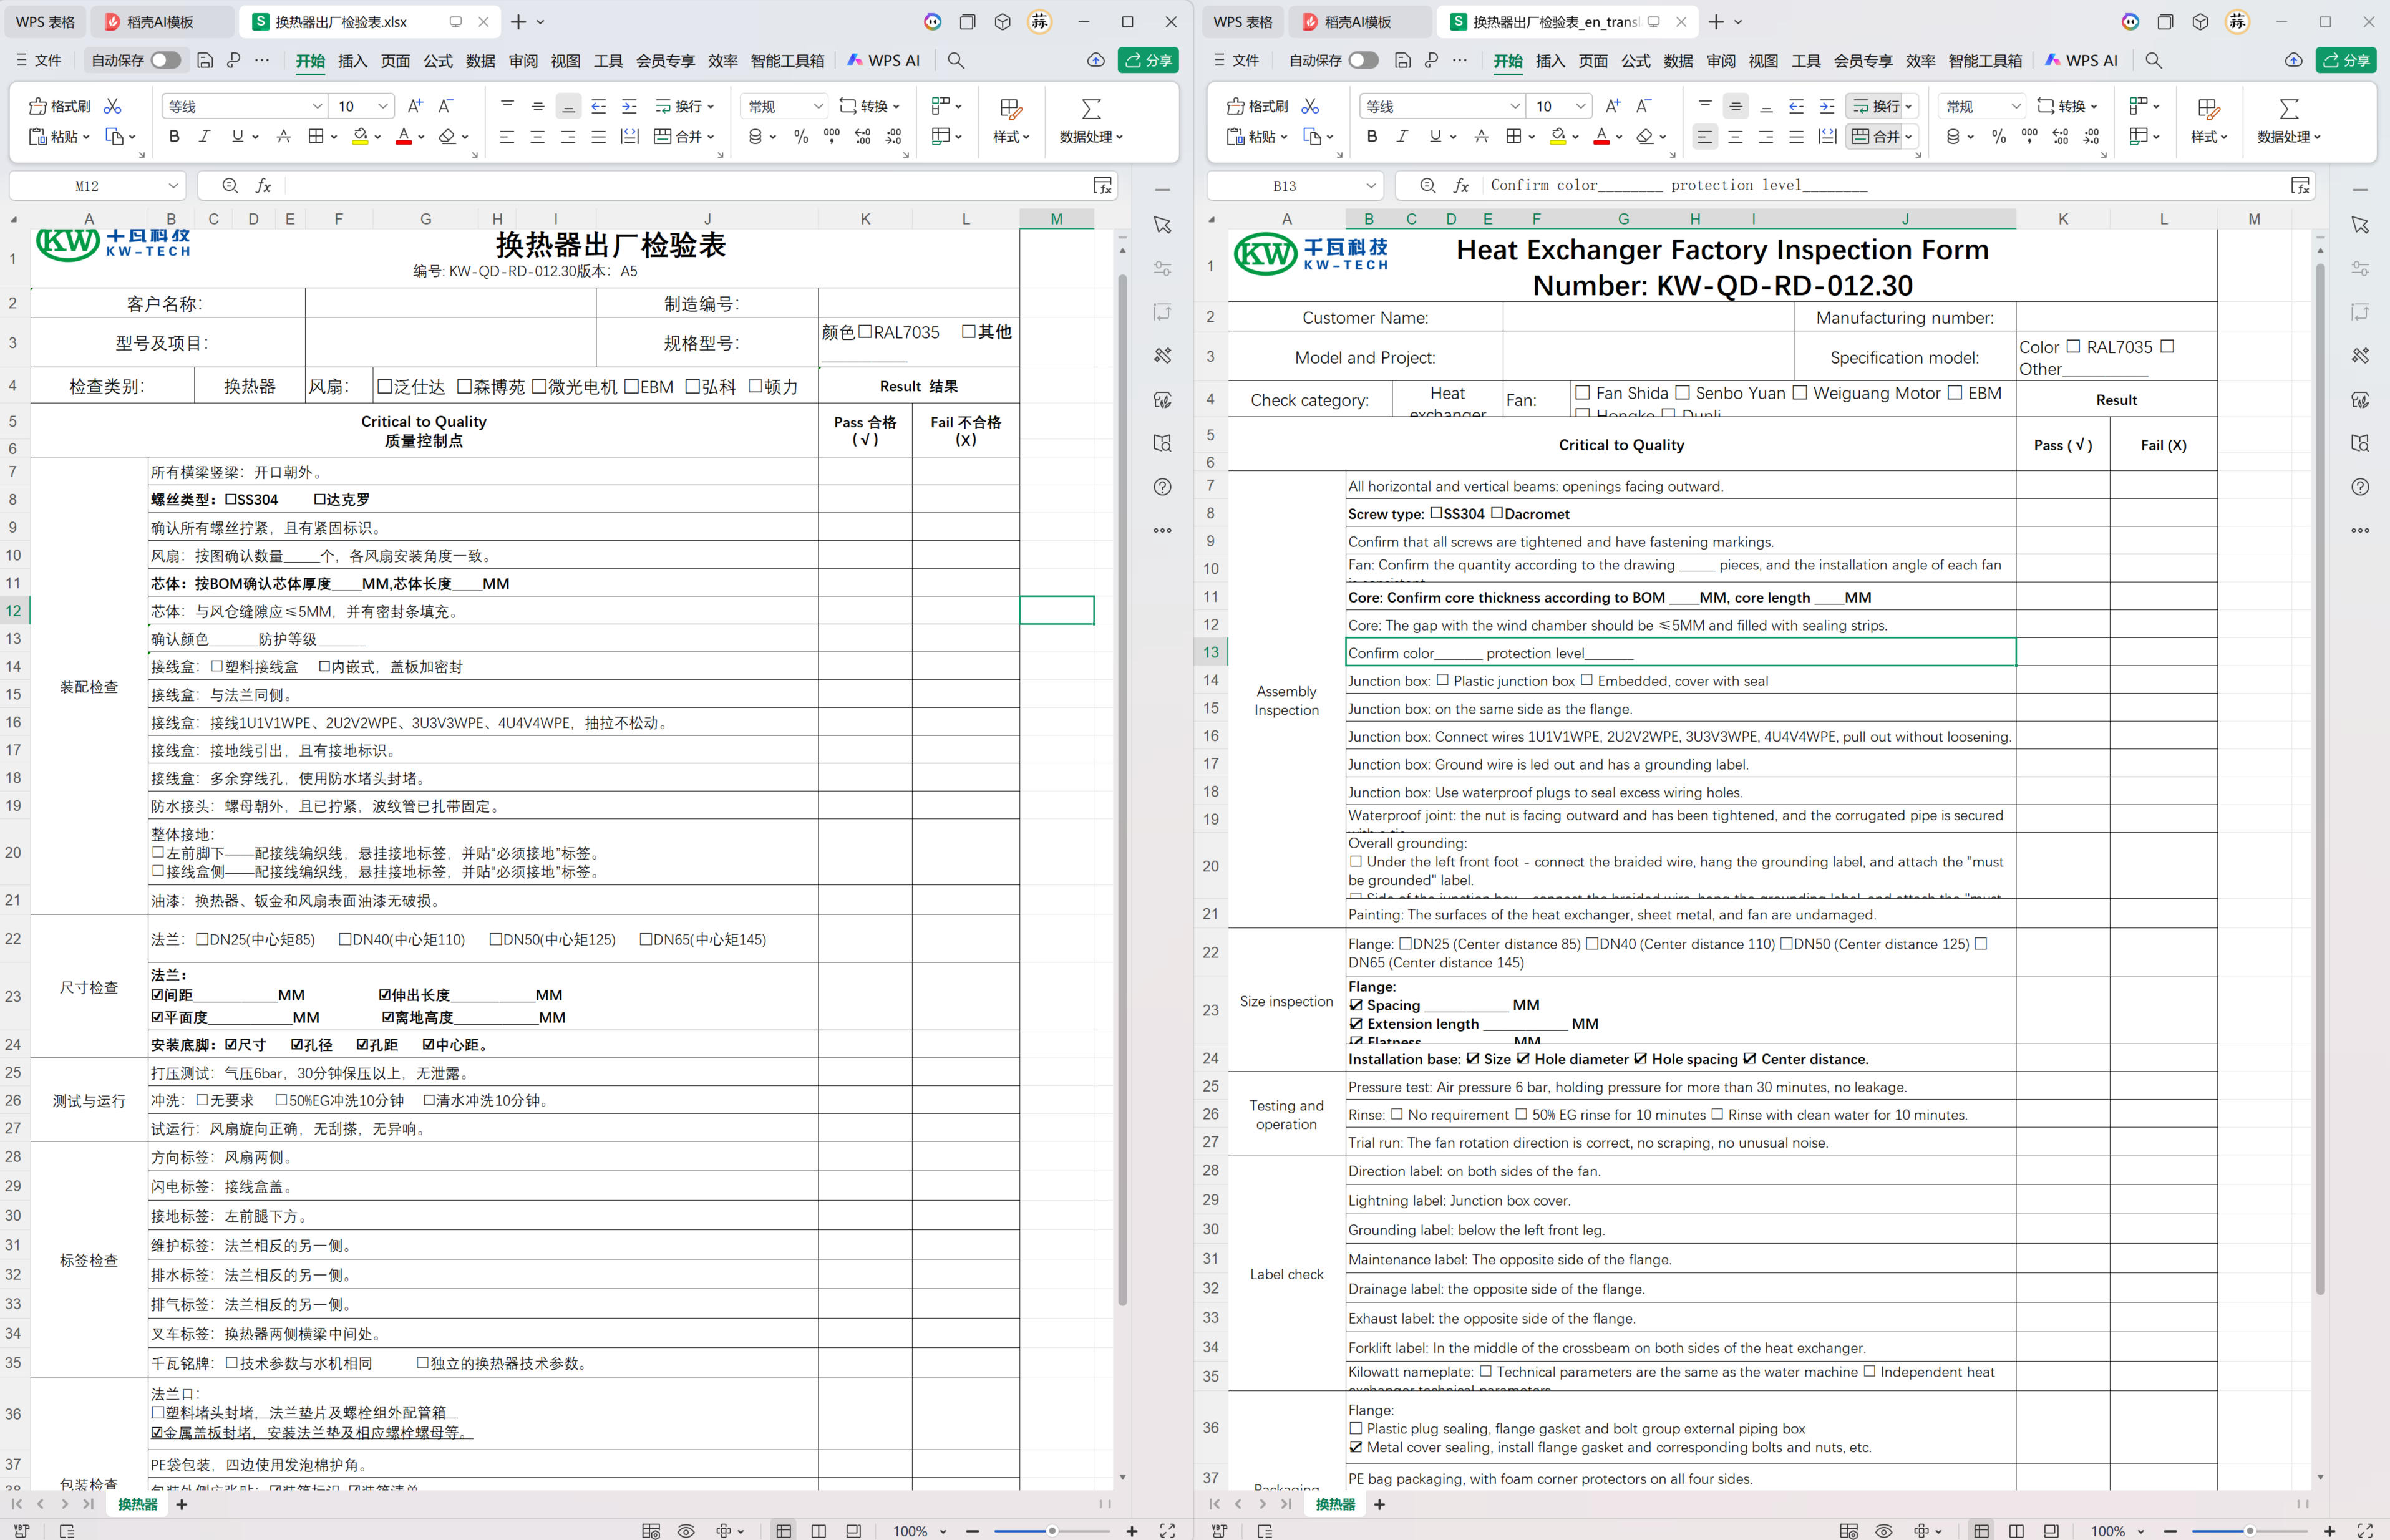The width and height of the screenshot is (2390, 1540).
Task: Click the zoom-out minus icon in right status bar
Action: tap(2170, 1530)
